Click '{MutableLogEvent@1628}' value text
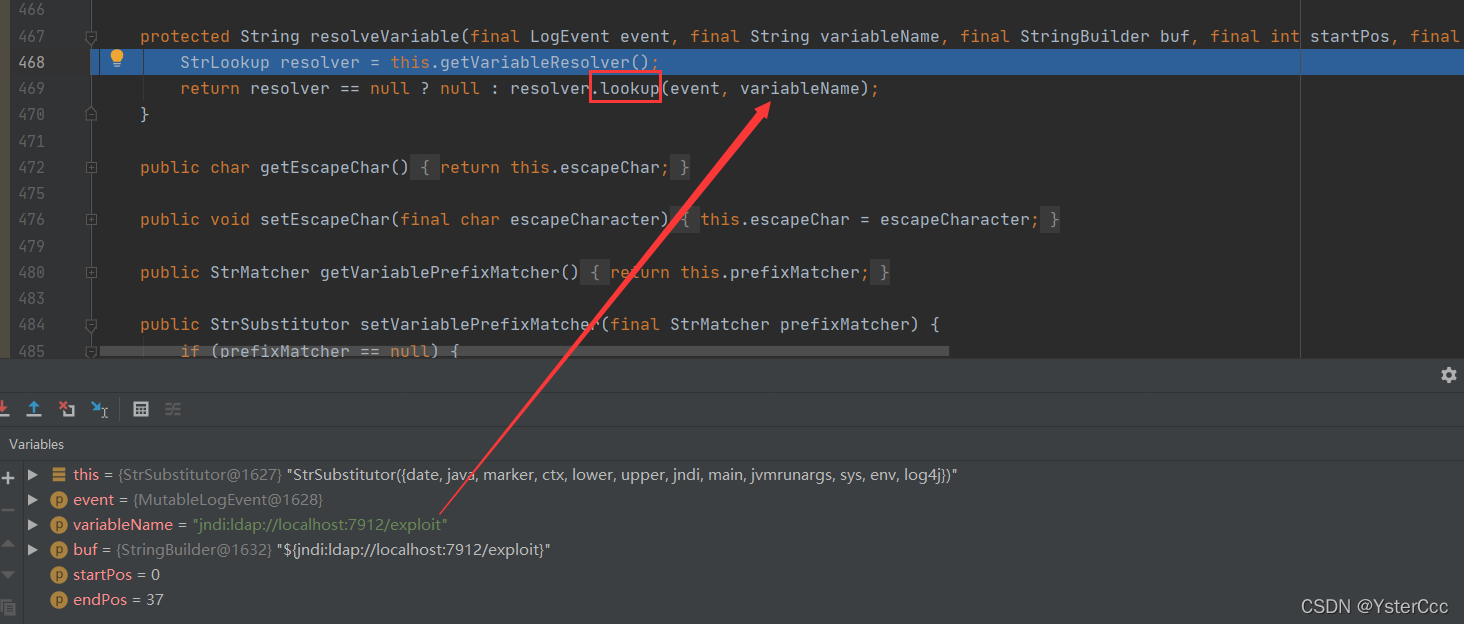The width and height of the screenshot is (1464, 624). tap(228, 500)
